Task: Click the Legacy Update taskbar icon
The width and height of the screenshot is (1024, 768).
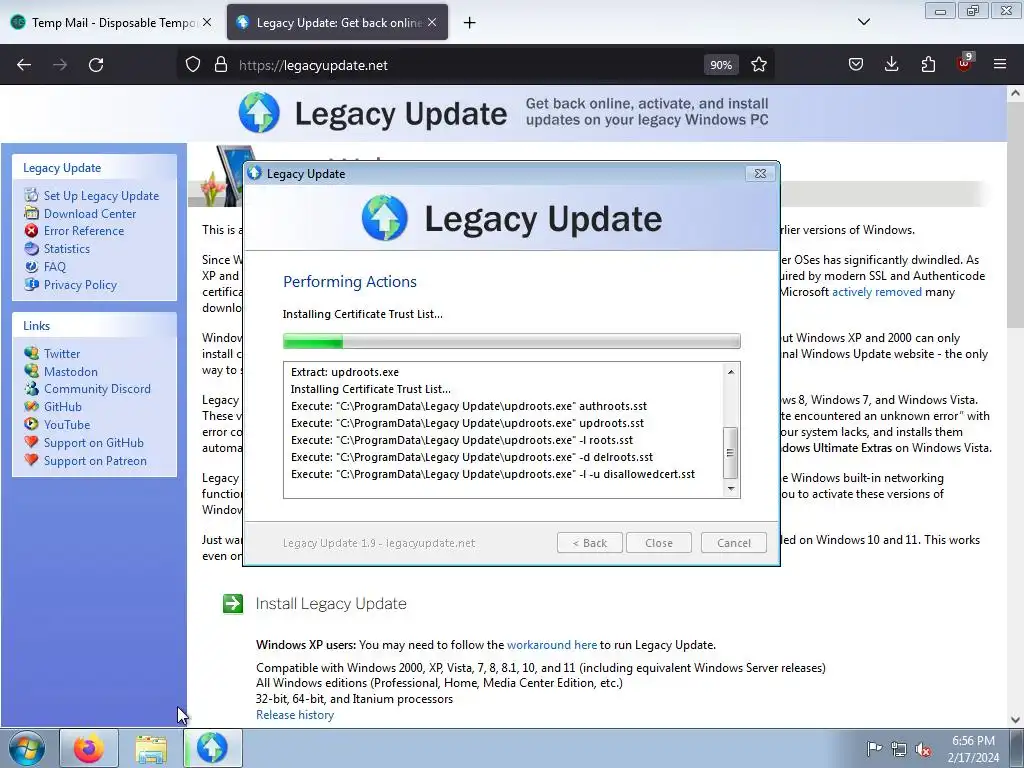Action: click(213, 748)
